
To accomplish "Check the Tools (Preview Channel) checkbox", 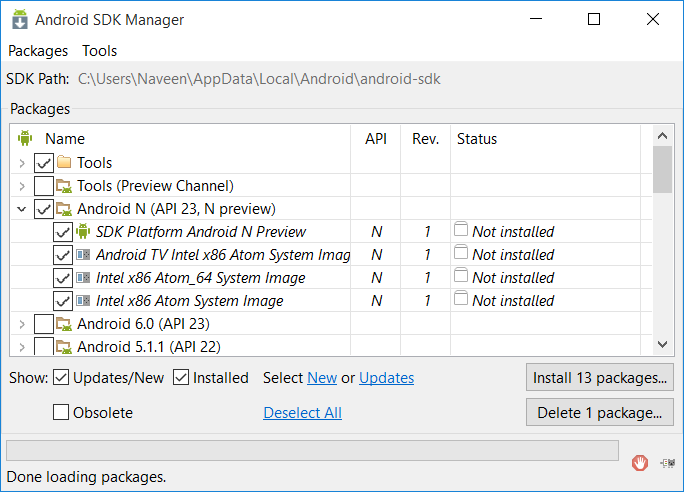I will (43, 186).
